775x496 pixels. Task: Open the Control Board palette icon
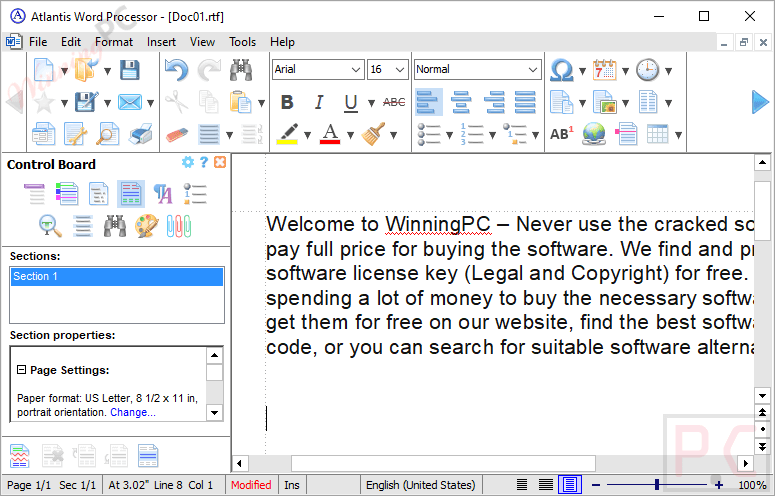[147, 226]
